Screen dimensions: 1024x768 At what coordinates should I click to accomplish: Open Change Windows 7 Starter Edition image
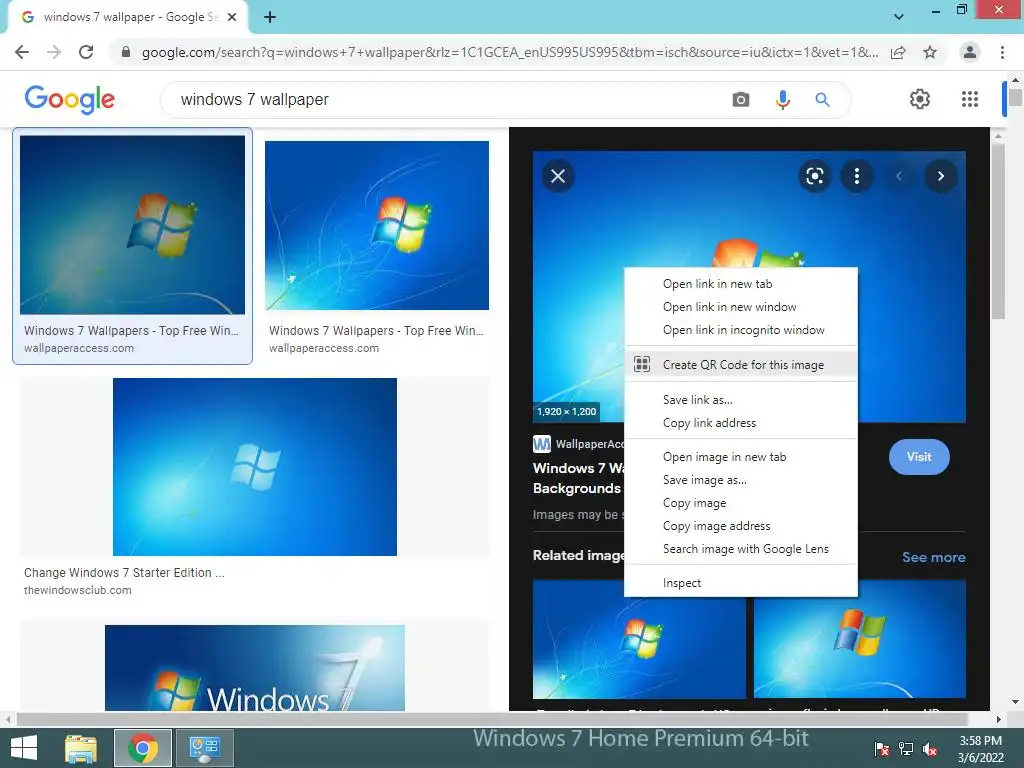(255, 467)
